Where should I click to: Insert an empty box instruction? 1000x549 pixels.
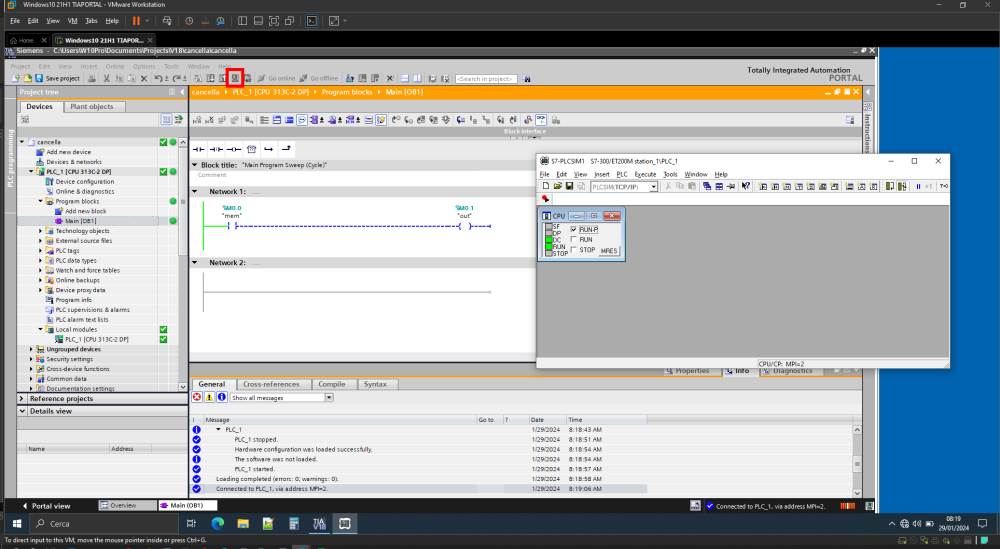[251, 149]
